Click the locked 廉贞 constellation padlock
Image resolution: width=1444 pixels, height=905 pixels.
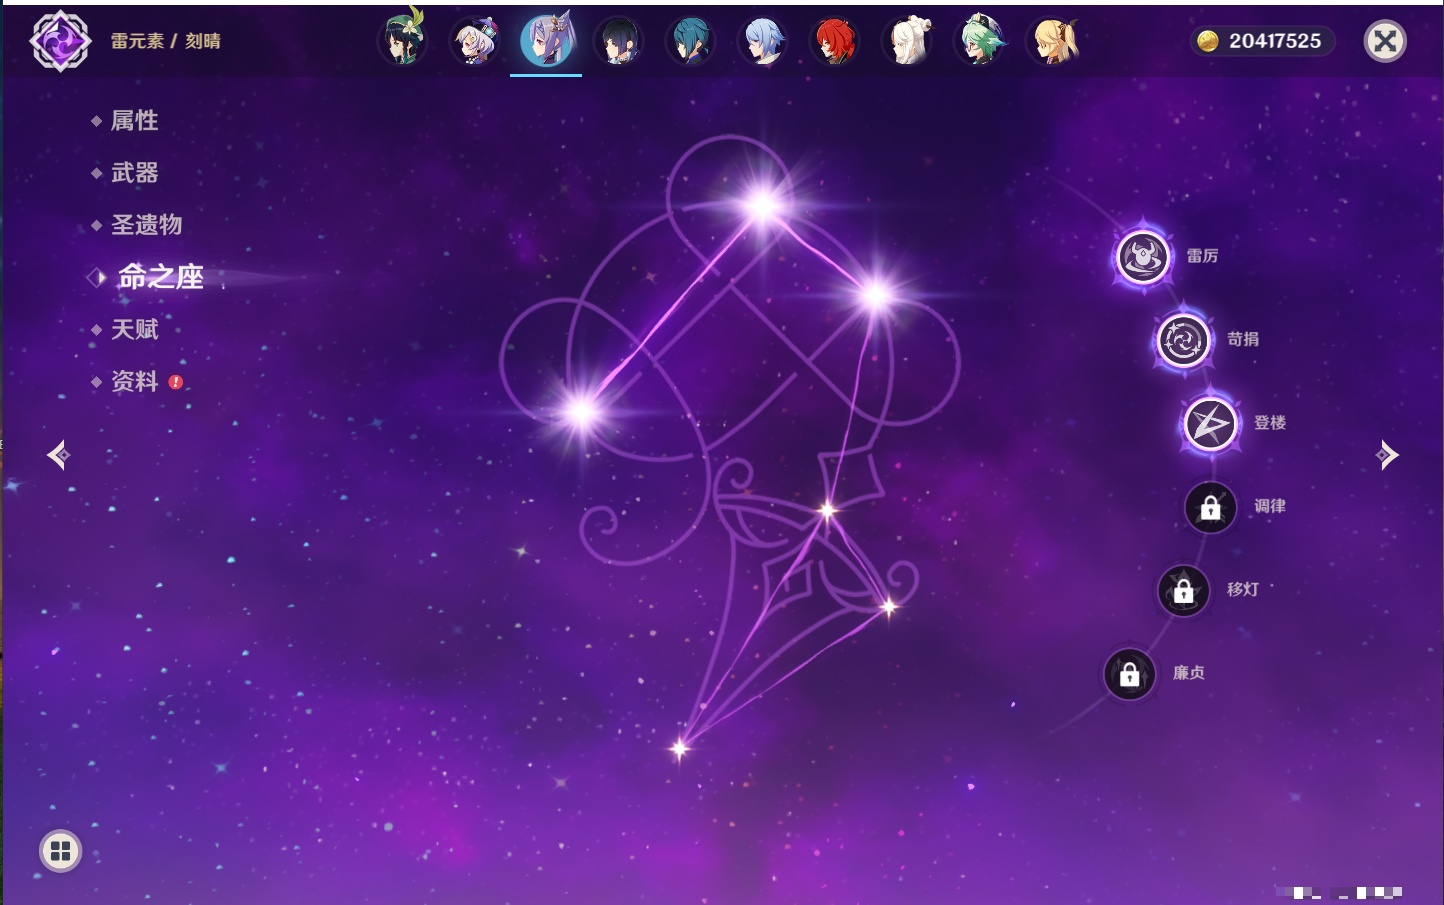point(1129,674)
